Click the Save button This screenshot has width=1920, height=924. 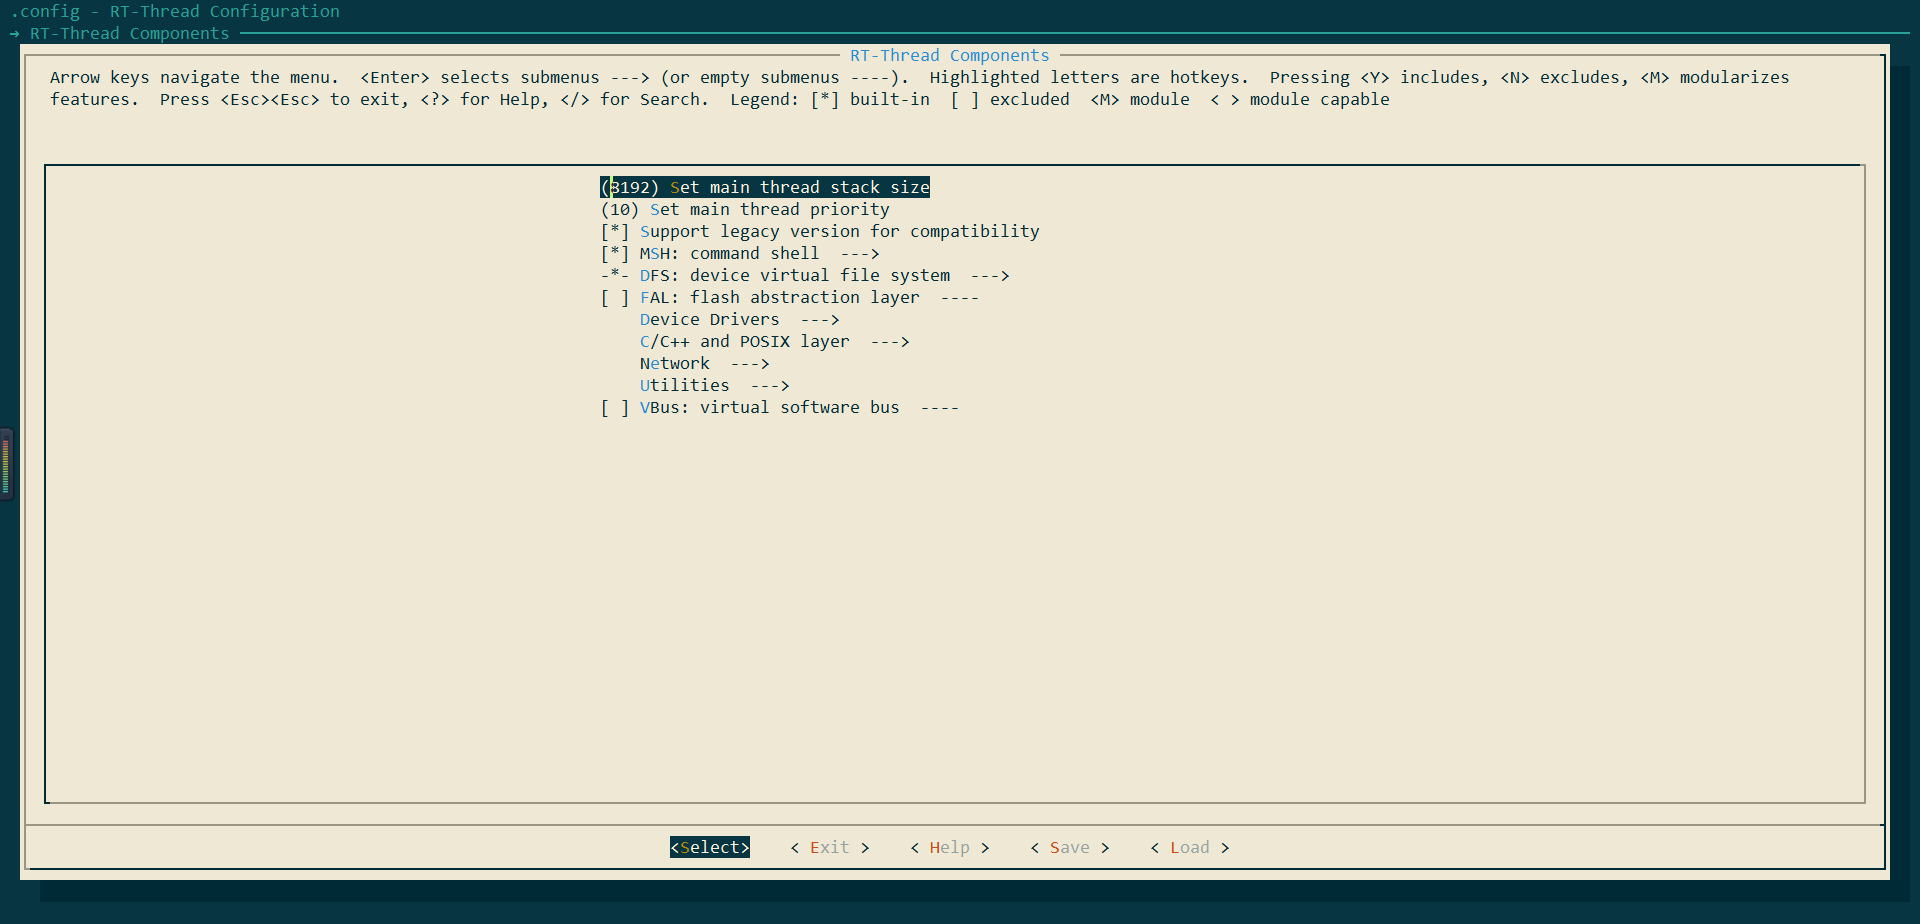click(x=1070, y=847)
